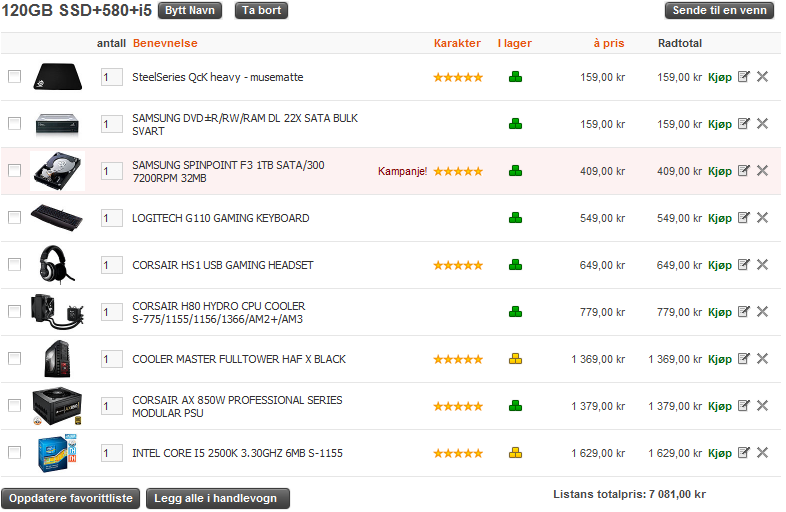This screenshot has width=786, height=512.
Task: Edit note for Corsair AX 850W PSU row
Action: [x=743, y=406]
